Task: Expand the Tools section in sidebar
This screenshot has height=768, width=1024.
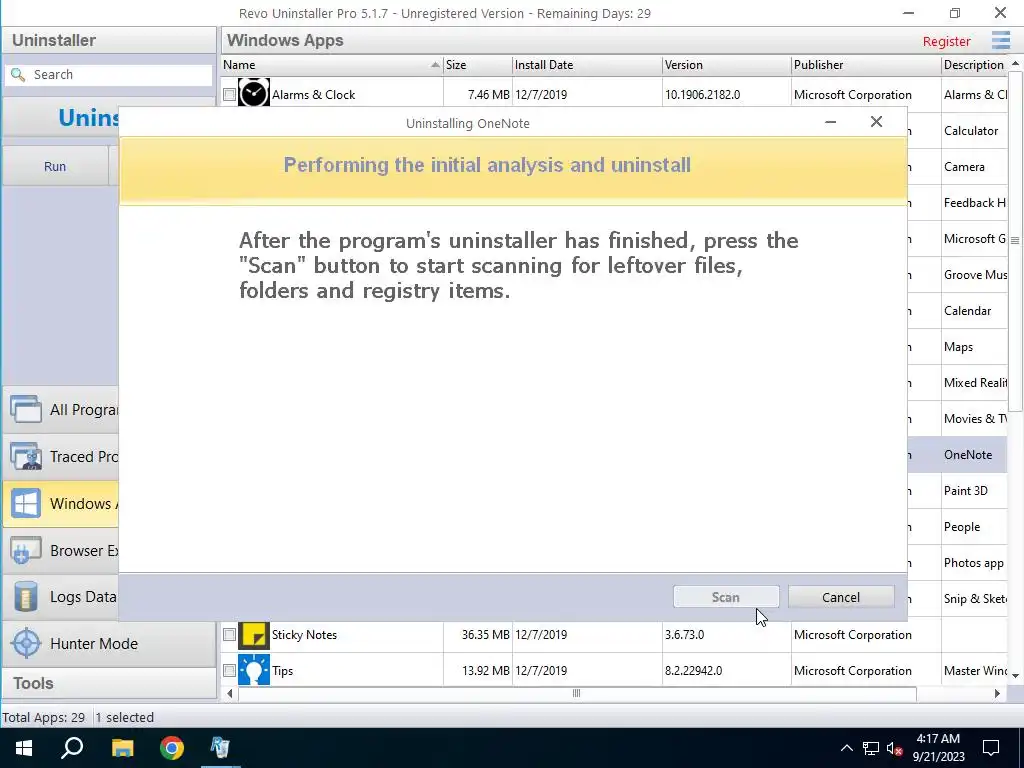Action: pyautogui.click(x=108, y=683)
